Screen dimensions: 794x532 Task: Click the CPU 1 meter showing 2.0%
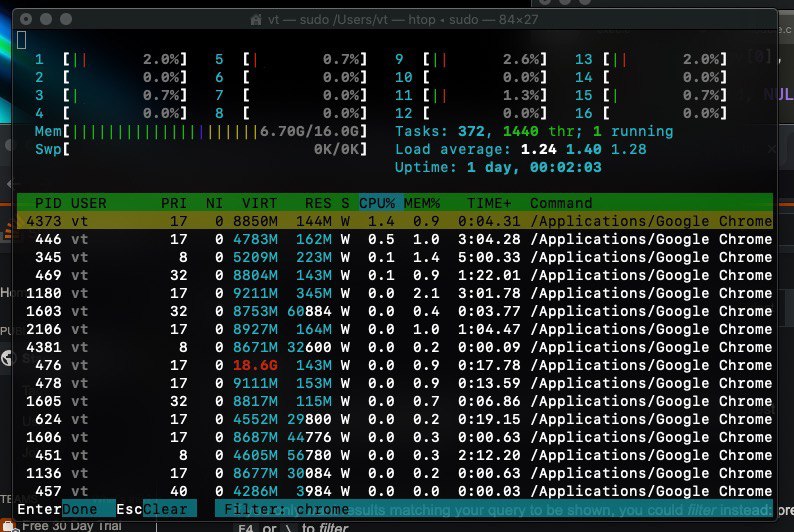coord(111,59)
